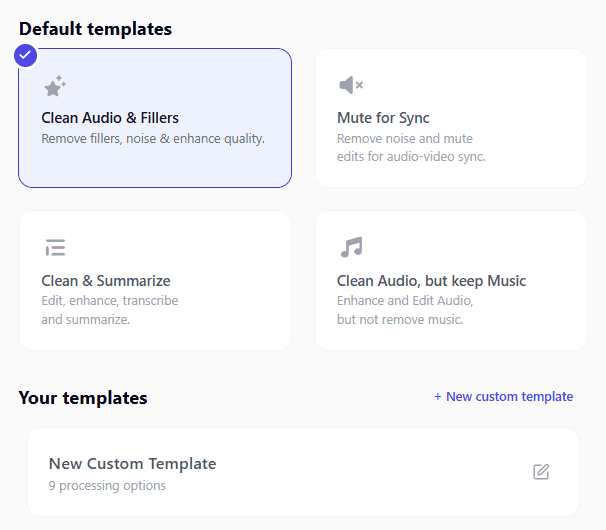
Task: Choose Clean Audio, but keep Music template
Action: pyautogui.click(x=451, y=281)
